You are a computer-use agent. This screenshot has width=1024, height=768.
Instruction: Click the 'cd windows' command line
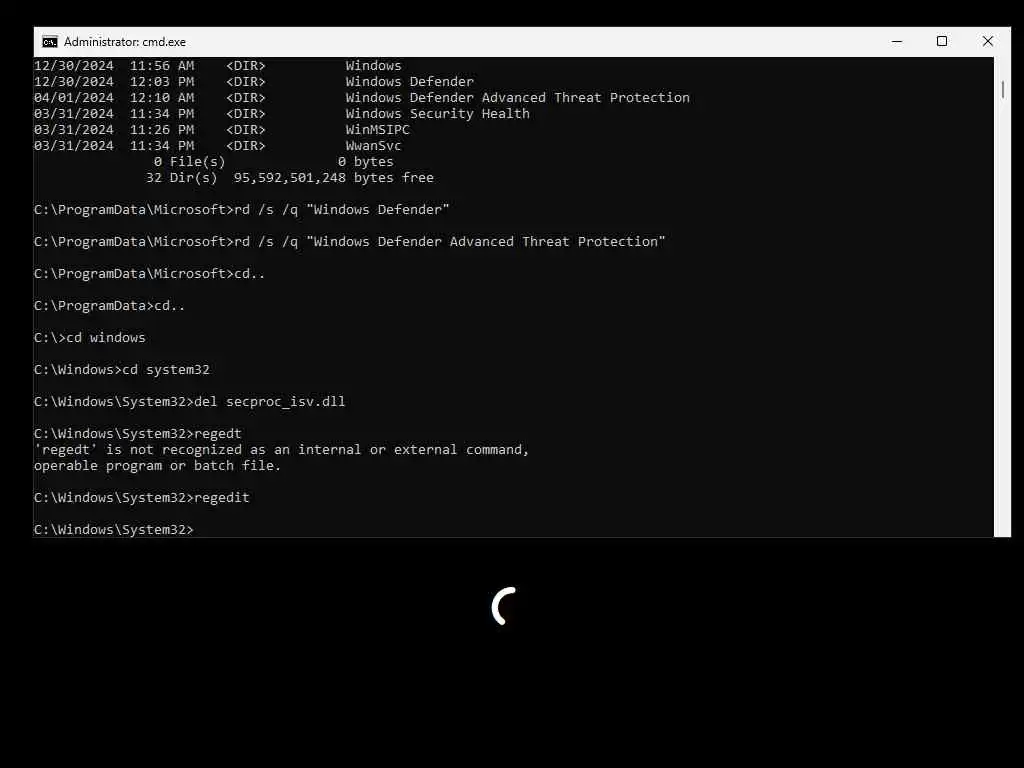[90, 338]
